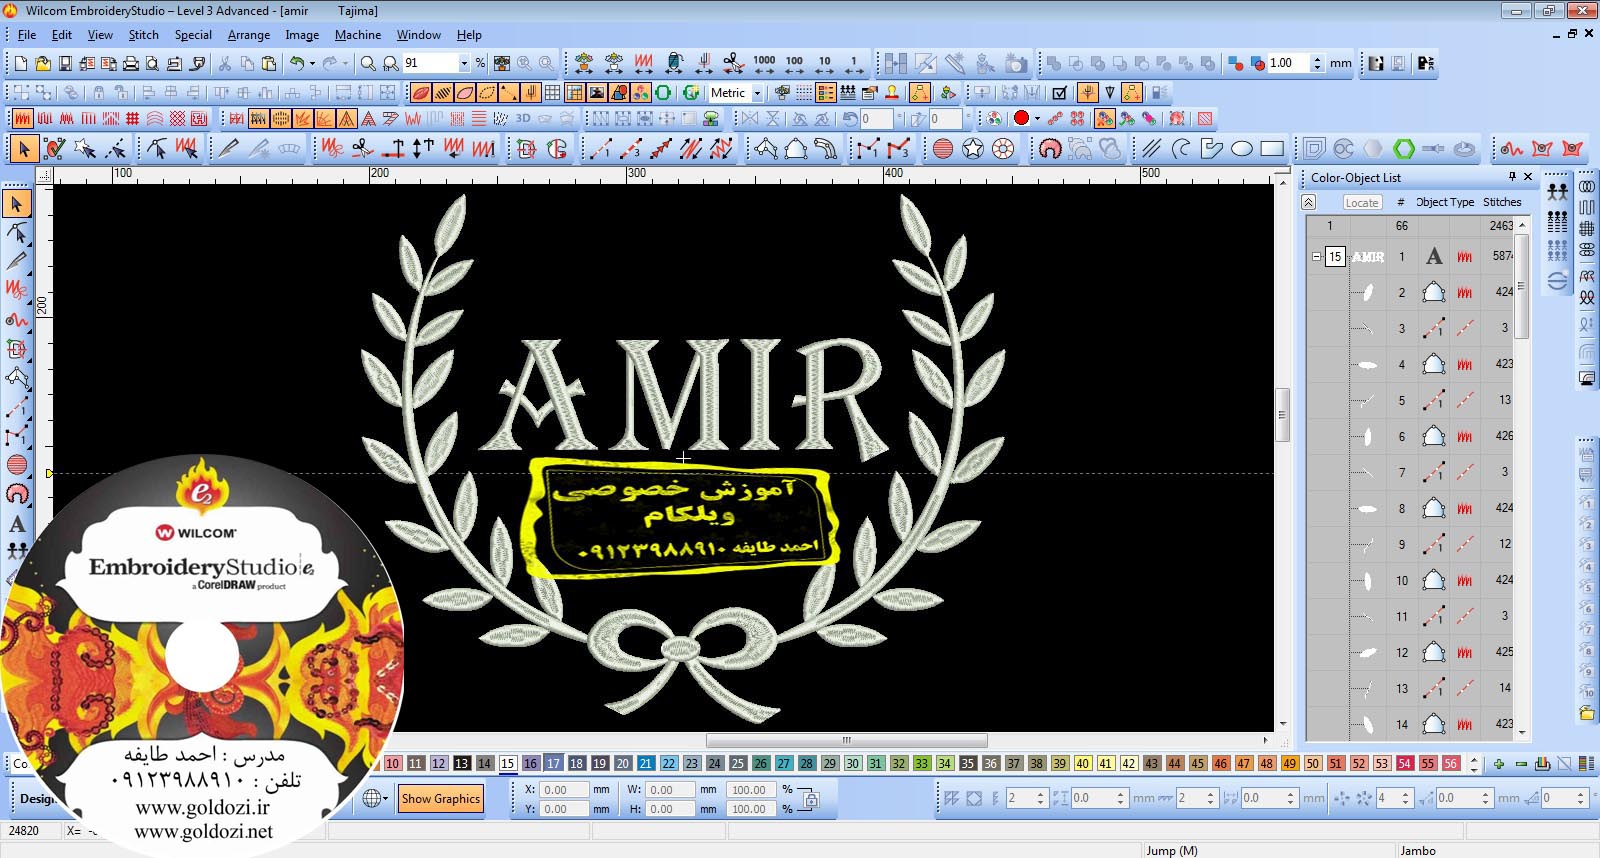The width and height of the screenshot is (1600, 858).
Task: Open the File menu
Action: (x=27, y=35)
